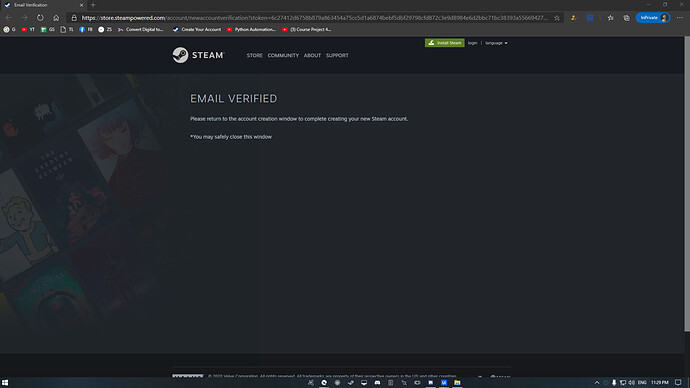The image size is (690, 388).
Task: Click the Microsoft Edge taskbar icon
Action: coord(324,383)
